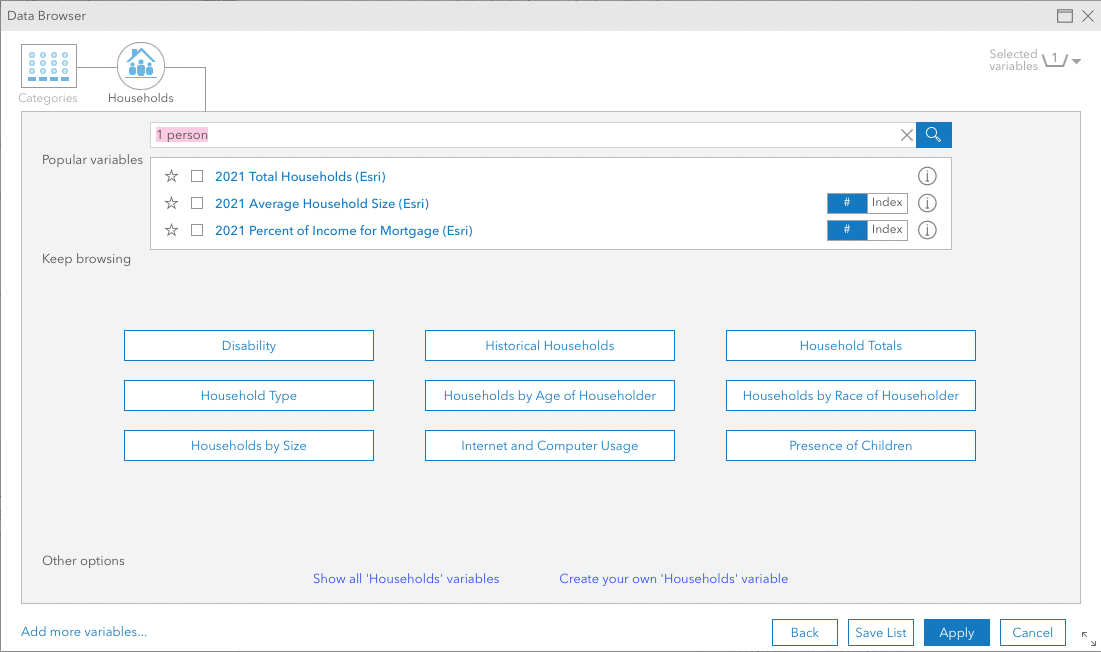Run search with the magnifier button

tap(934, 135)
